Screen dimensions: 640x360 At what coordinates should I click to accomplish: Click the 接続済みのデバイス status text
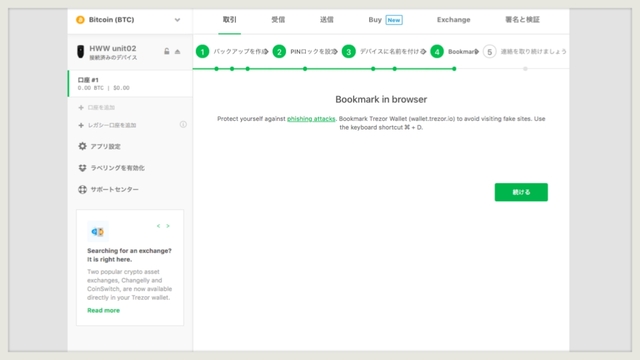pyautogui.click(x=113, y=58)
